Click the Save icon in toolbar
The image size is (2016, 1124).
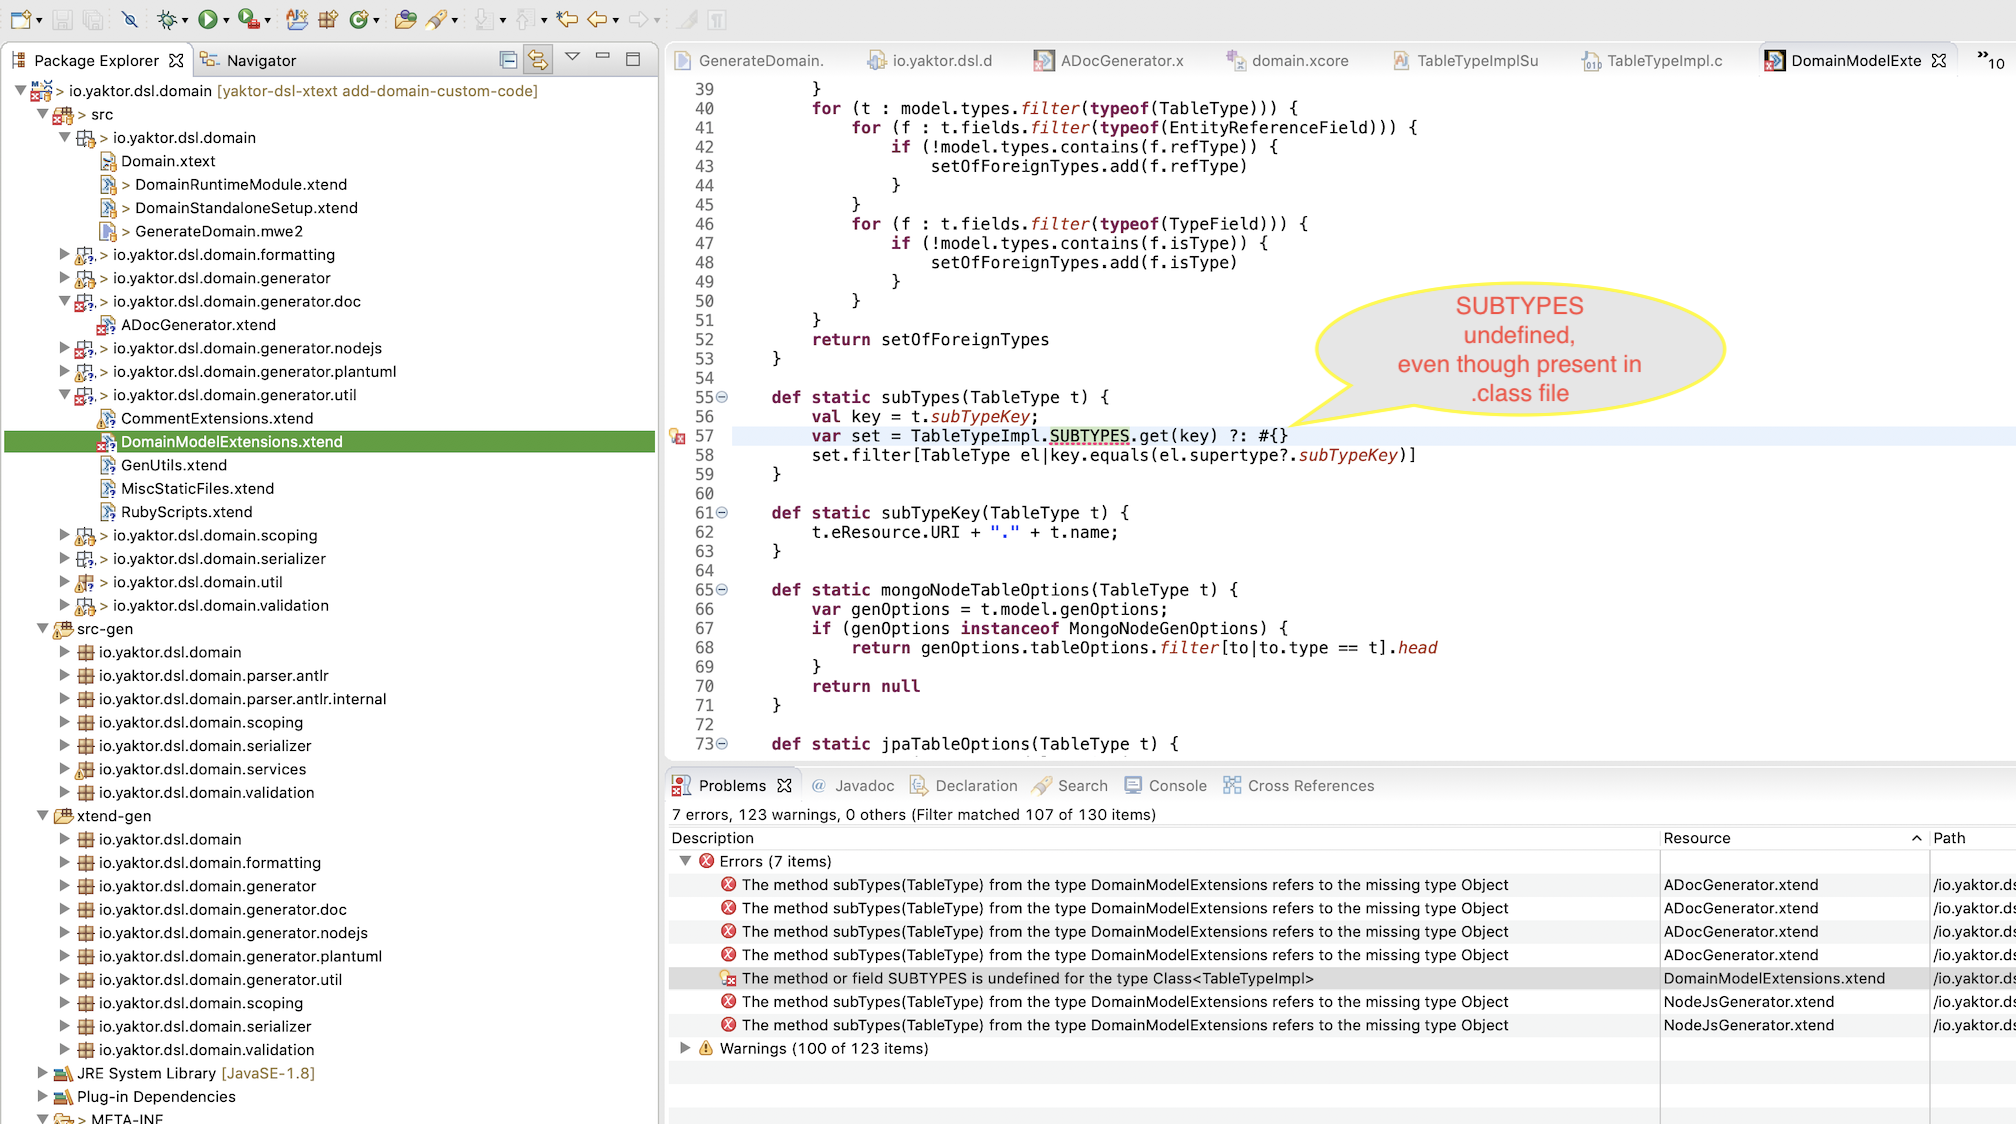click(62, 19)
